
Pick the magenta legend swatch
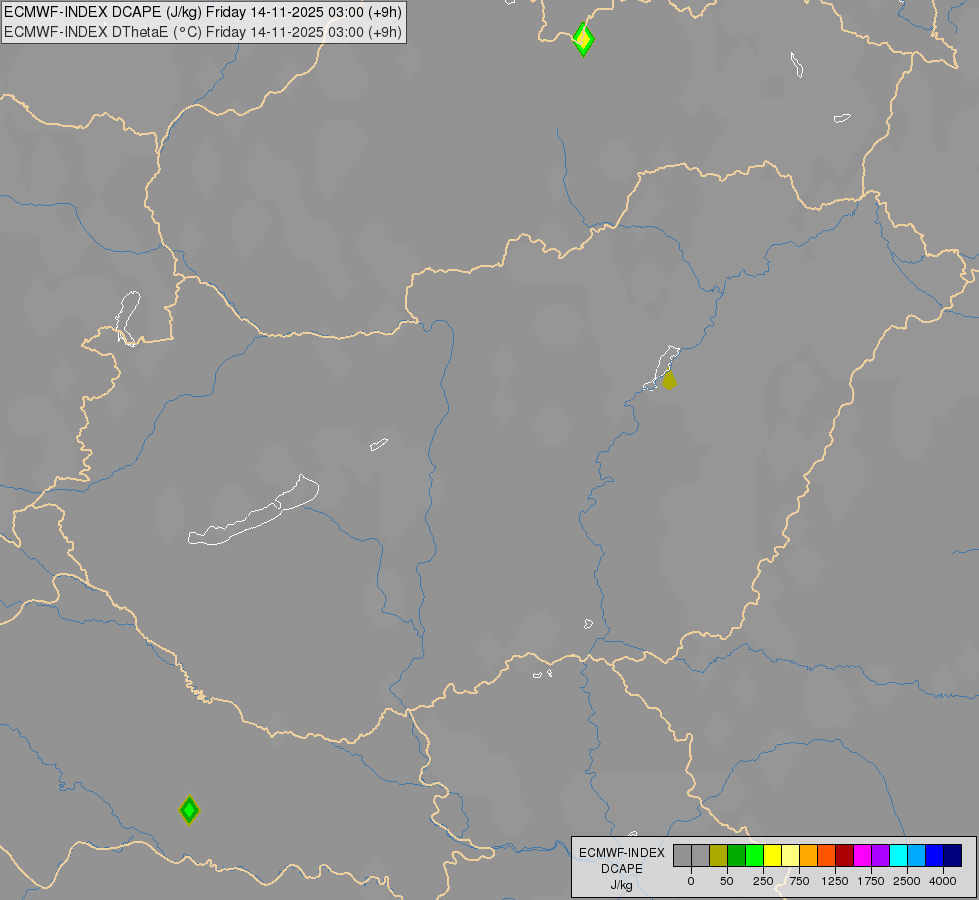tap(863, 856)
